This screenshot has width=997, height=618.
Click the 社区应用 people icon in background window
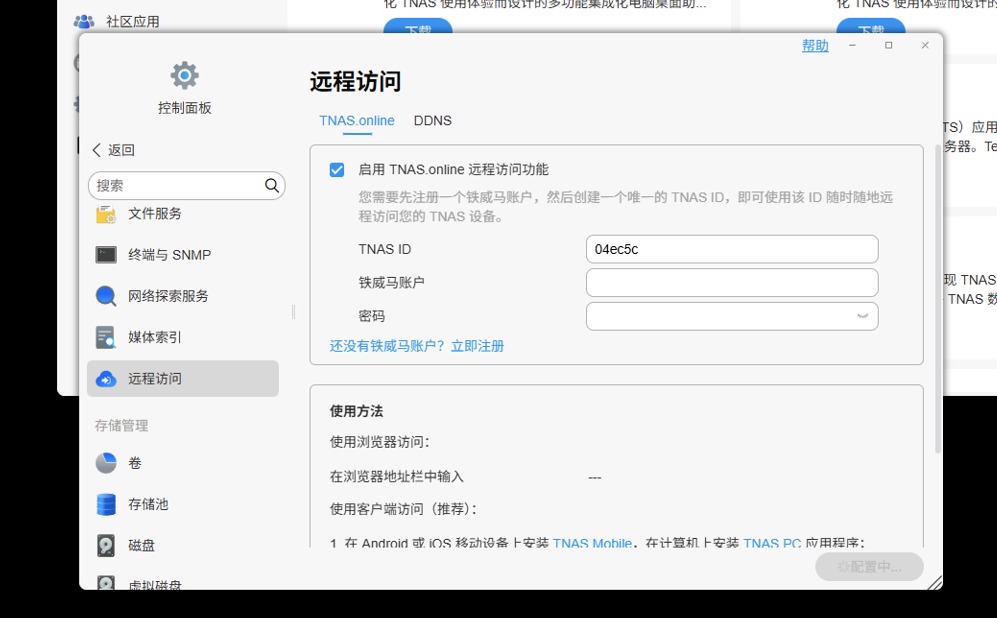click(84, 22)
